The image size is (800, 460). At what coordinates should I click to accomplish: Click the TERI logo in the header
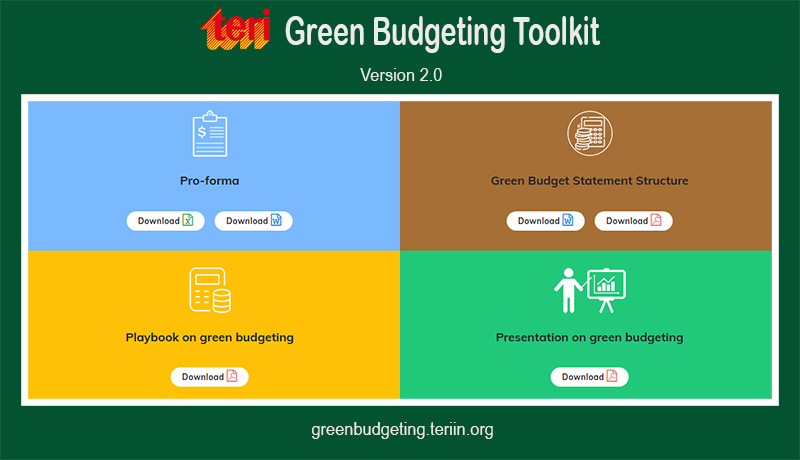236,30
